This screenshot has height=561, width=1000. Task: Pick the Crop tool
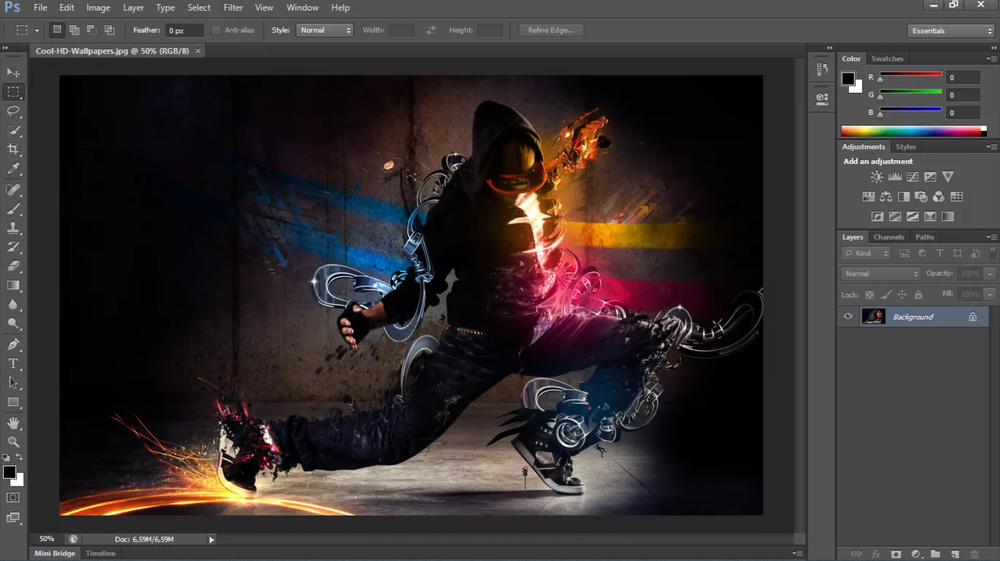tap(13, 150)
